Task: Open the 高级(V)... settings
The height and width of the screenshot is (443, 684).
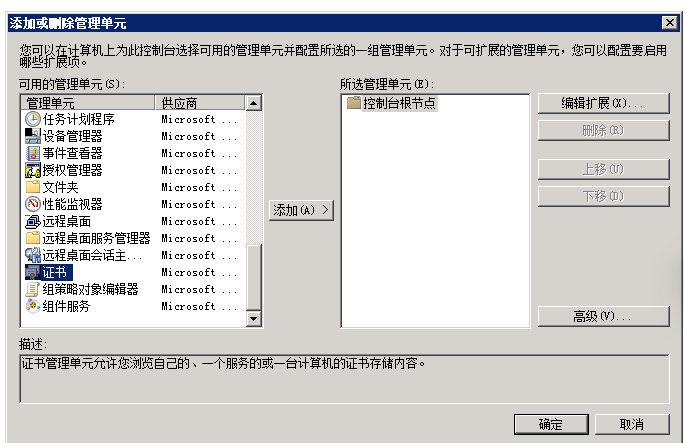Action: pos(603,316)
